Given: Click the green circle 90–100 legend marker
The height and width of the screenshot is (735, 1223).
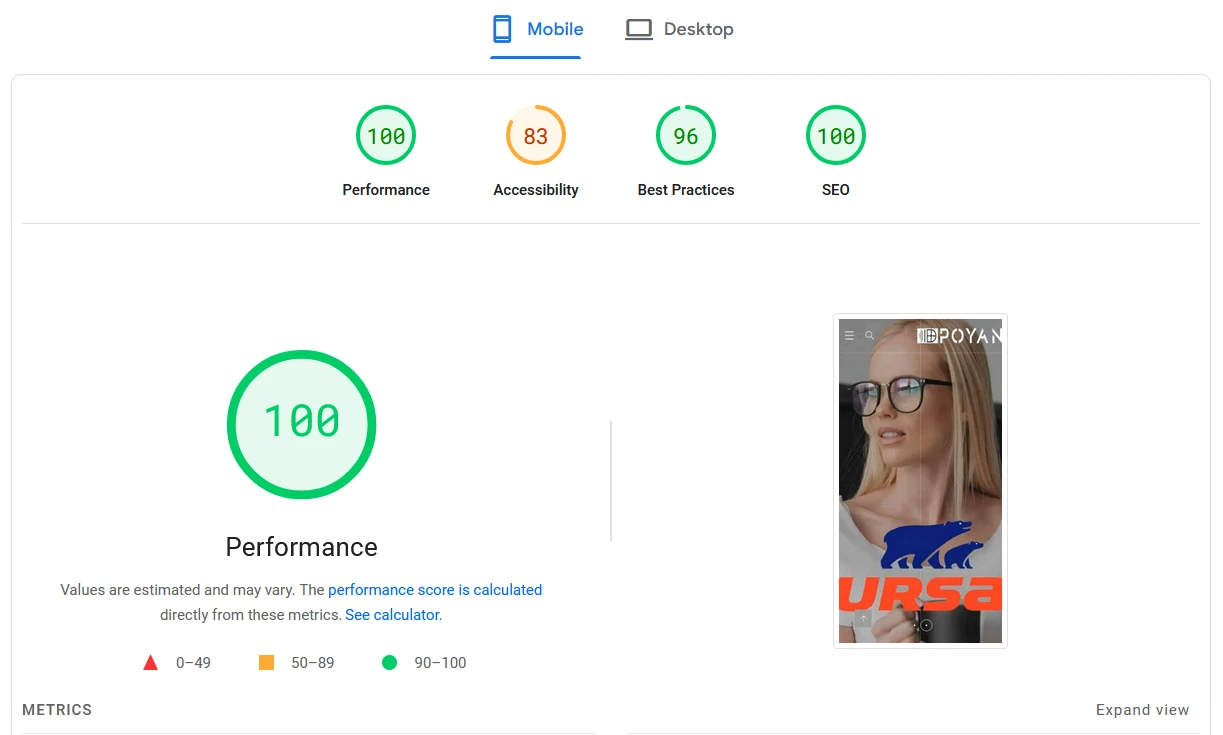Looking at the screenshot, I should 389,663.
